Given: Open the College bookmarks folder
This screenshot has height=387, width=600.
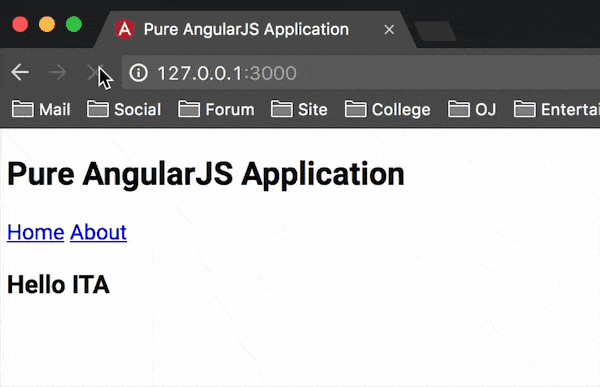Looking at the screenshot, I should pos(388,109).
